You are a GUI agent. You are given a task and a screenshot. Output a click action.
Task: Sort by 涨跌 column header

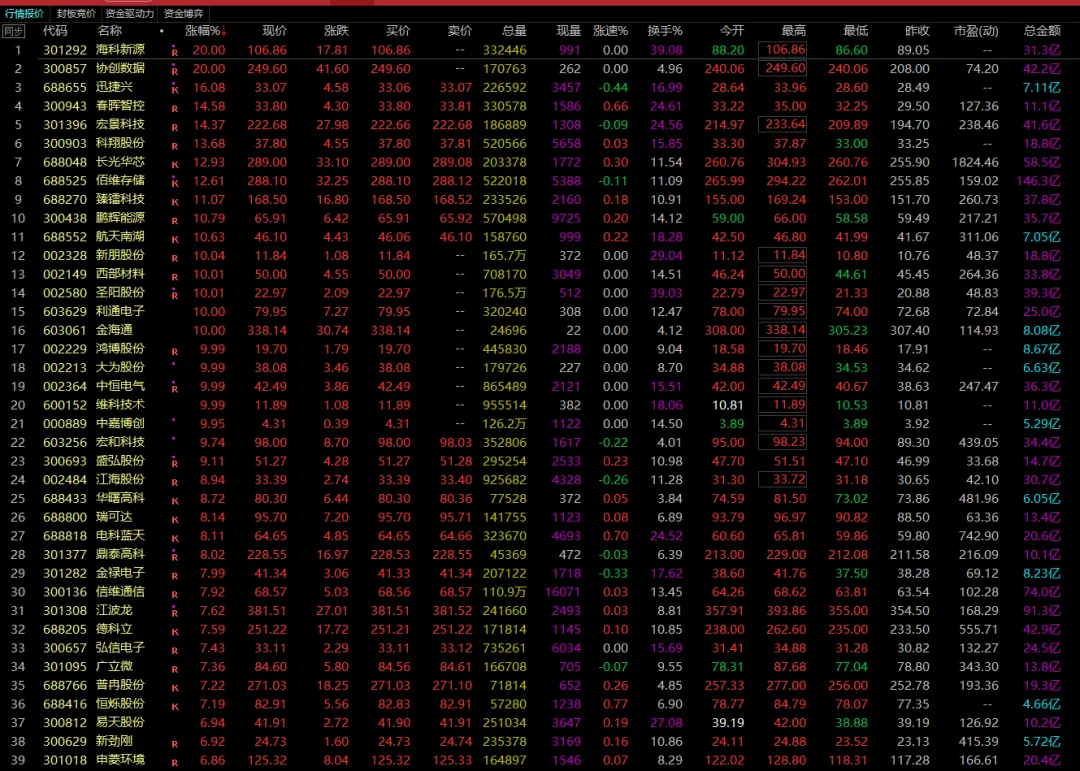[336, 31]
